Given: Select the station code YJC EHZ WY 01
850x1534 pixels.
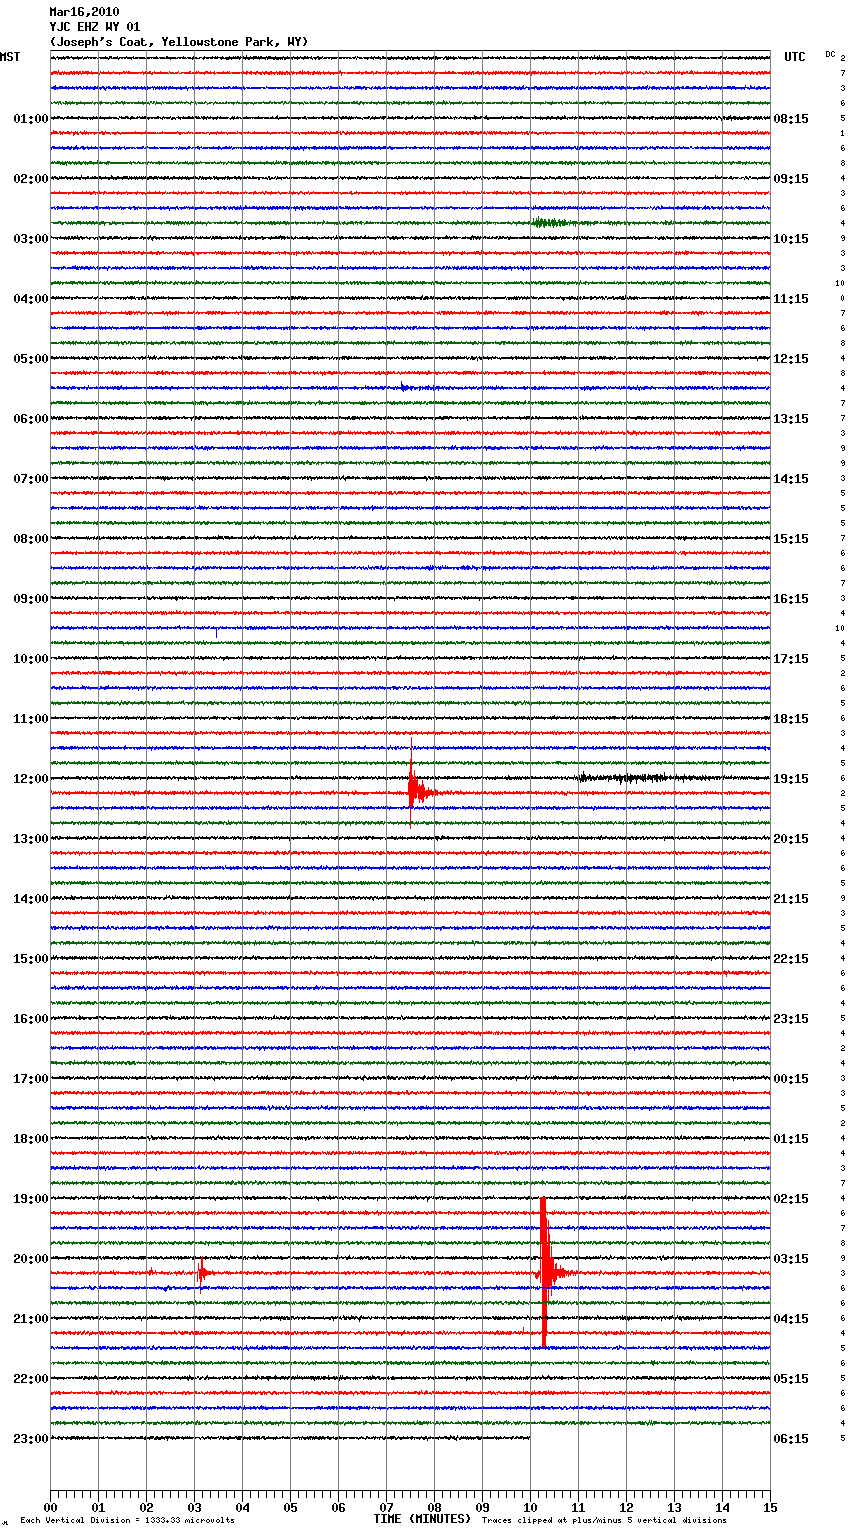Looking at the screenshot, I should tap(94, 27).
